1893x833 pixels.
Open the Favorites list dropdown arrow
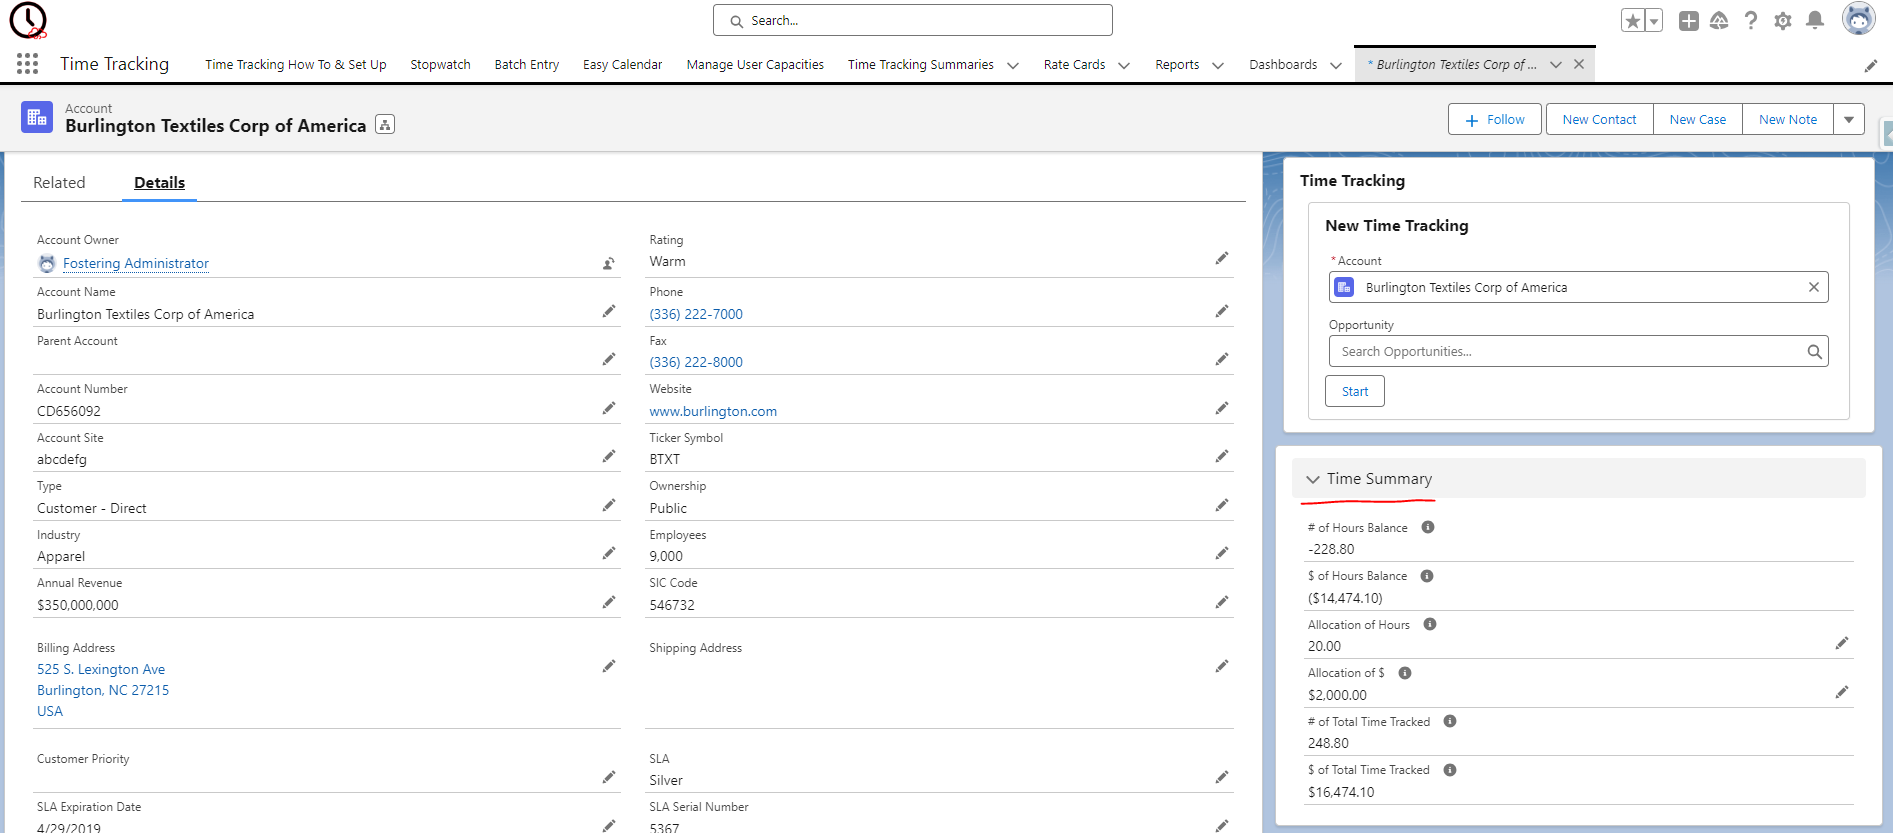click(x=1654, y=21)
